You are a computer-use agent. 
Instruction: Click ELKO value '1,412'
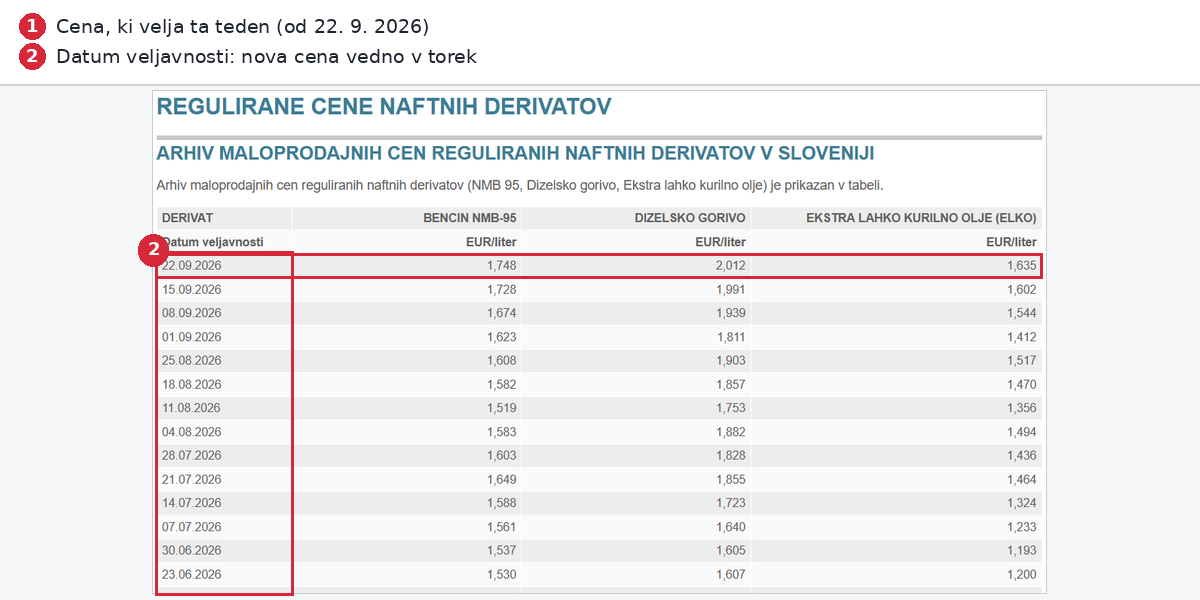pyautogui.click(x=1022, y=337)
